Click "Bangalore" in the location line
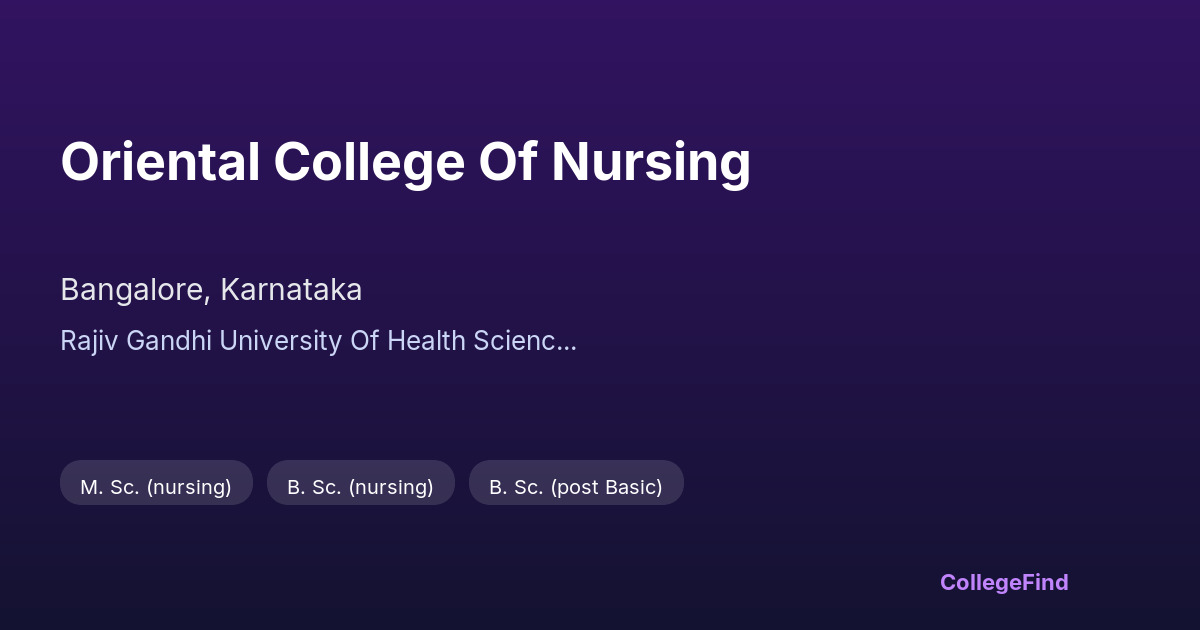1200x630 pixels. click(x=134, y=290)
